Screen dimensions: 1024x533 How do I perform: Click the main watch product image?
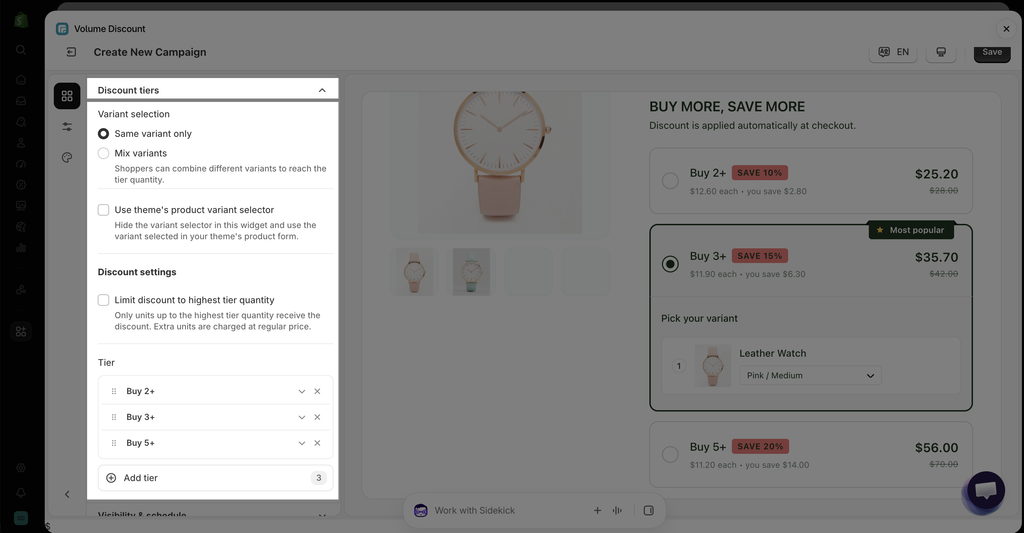click(500, 163)
